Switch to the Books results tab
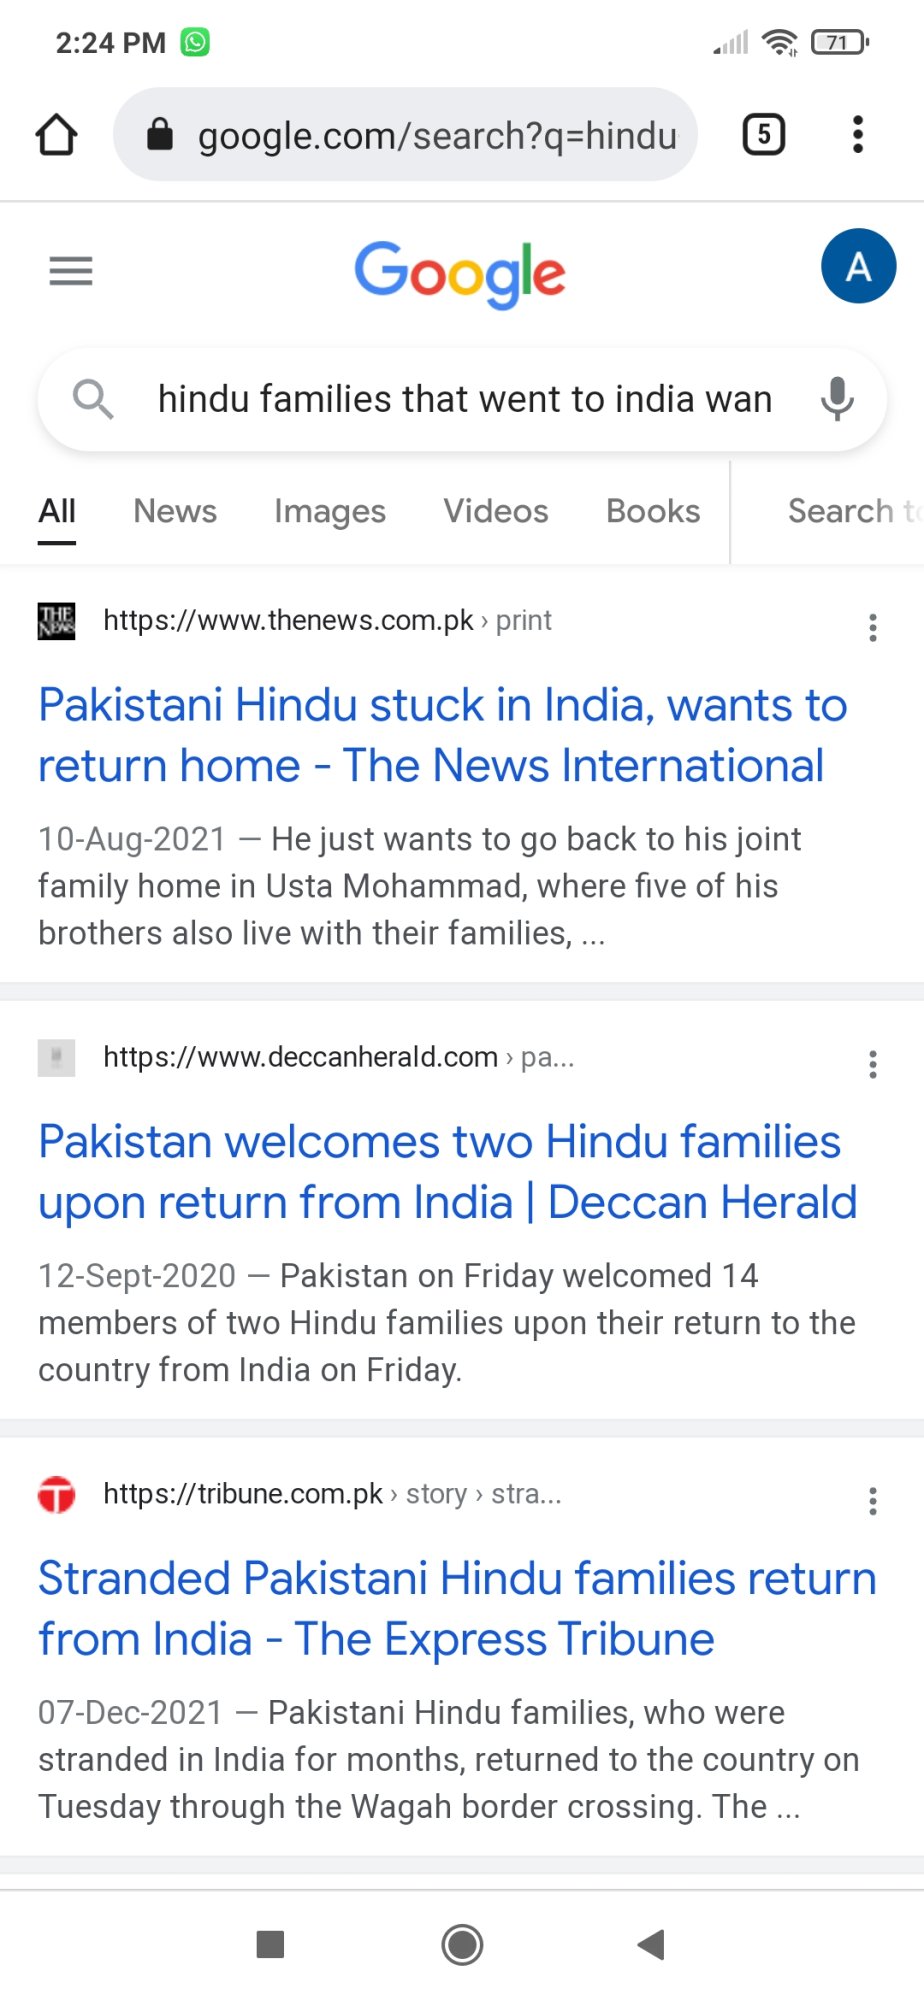This screenshot has width=924, height=2000. point(653,511)
